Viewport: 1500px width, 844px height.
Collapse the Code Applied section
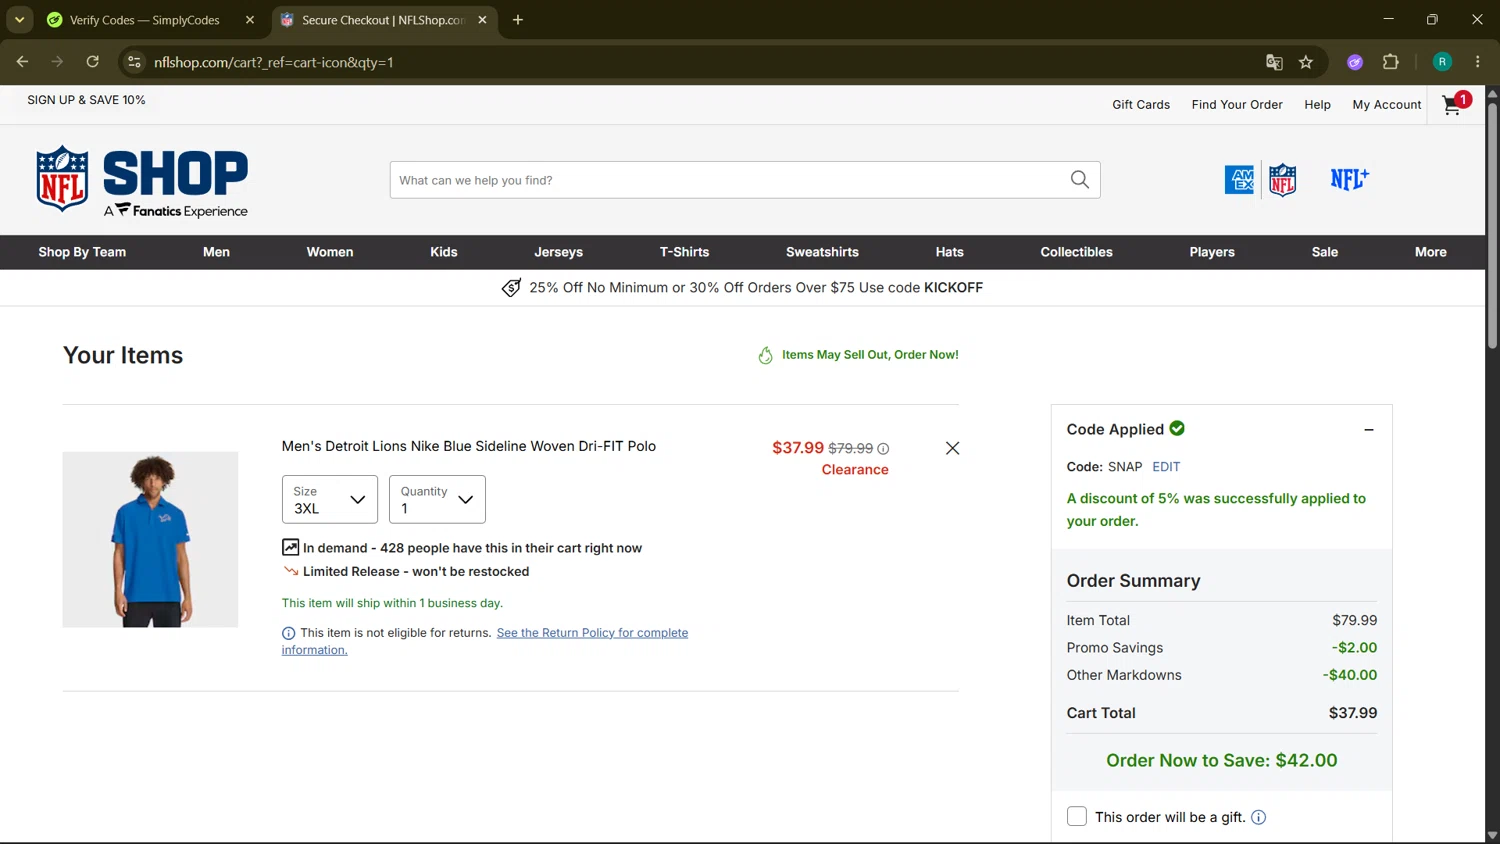click(1369, 430)
